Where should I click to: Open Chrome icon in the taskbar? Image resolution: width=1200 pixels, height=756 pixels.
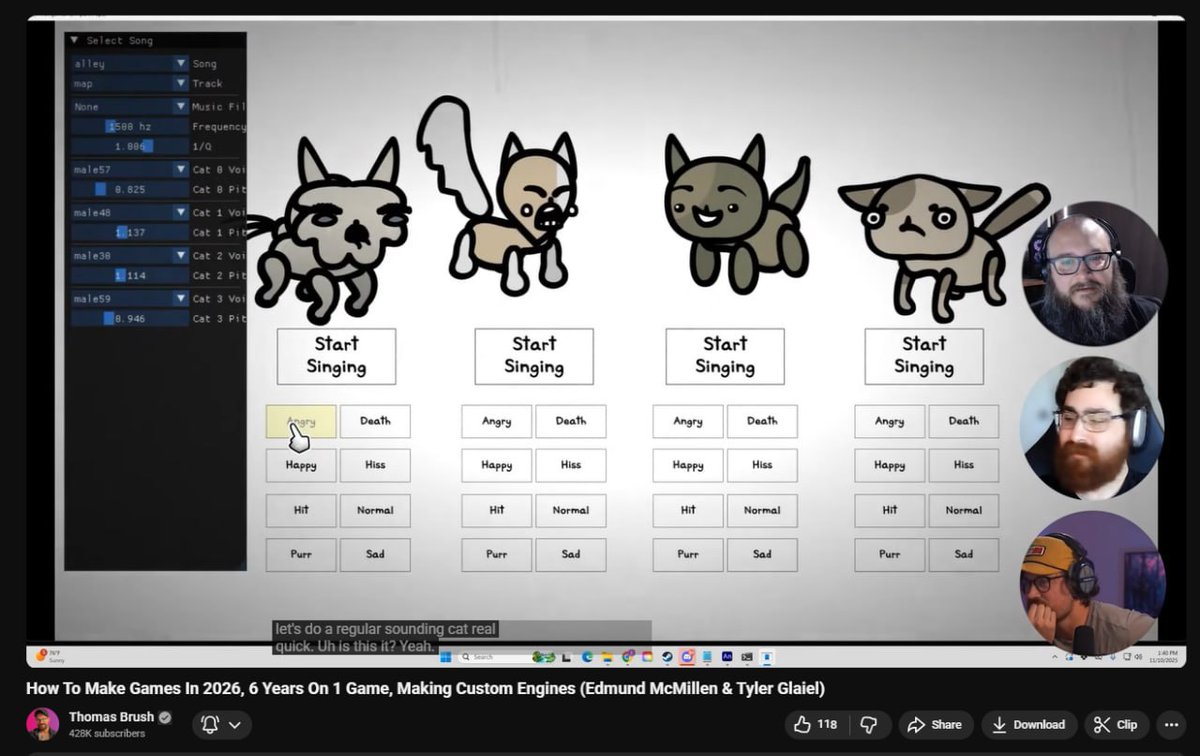(628, 657)
